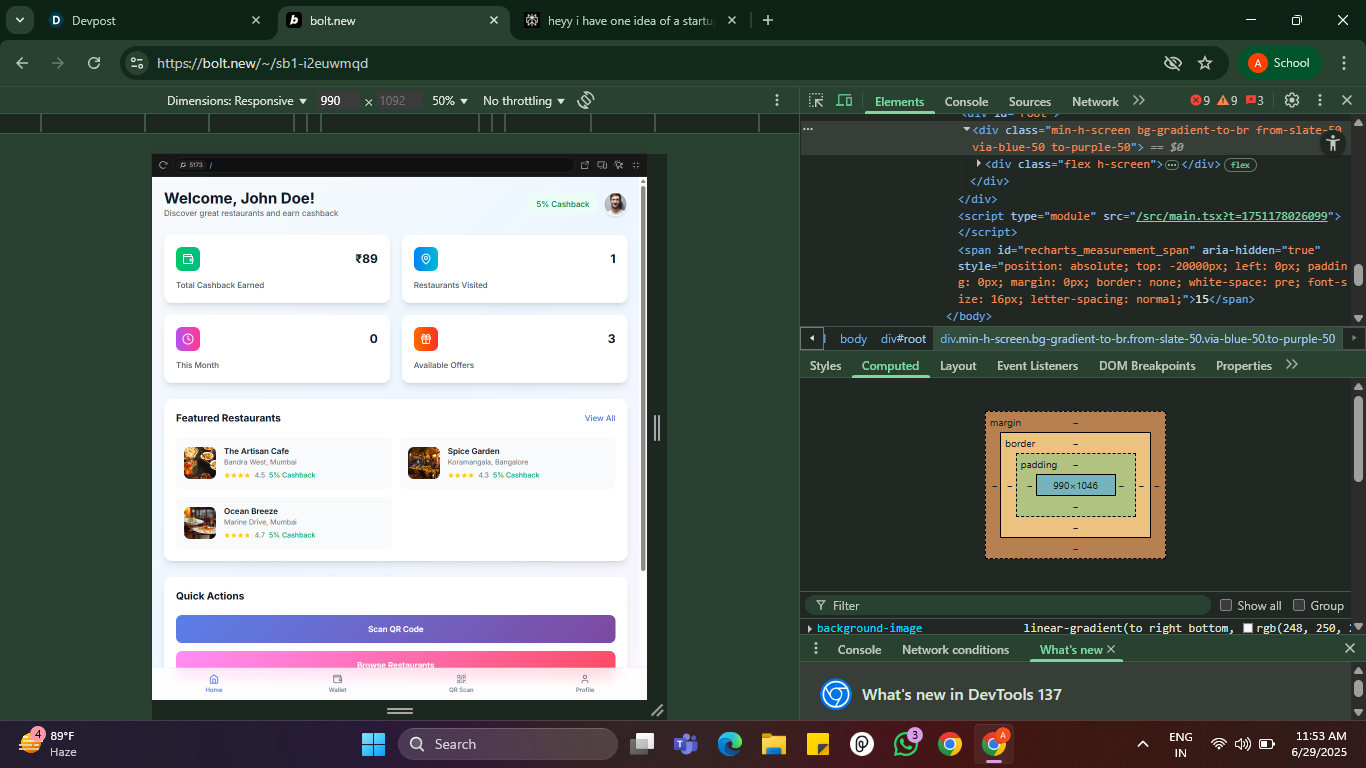1366x768 pixels.
Task: Open the No throttling dropdown
Action: click(524, 101)
